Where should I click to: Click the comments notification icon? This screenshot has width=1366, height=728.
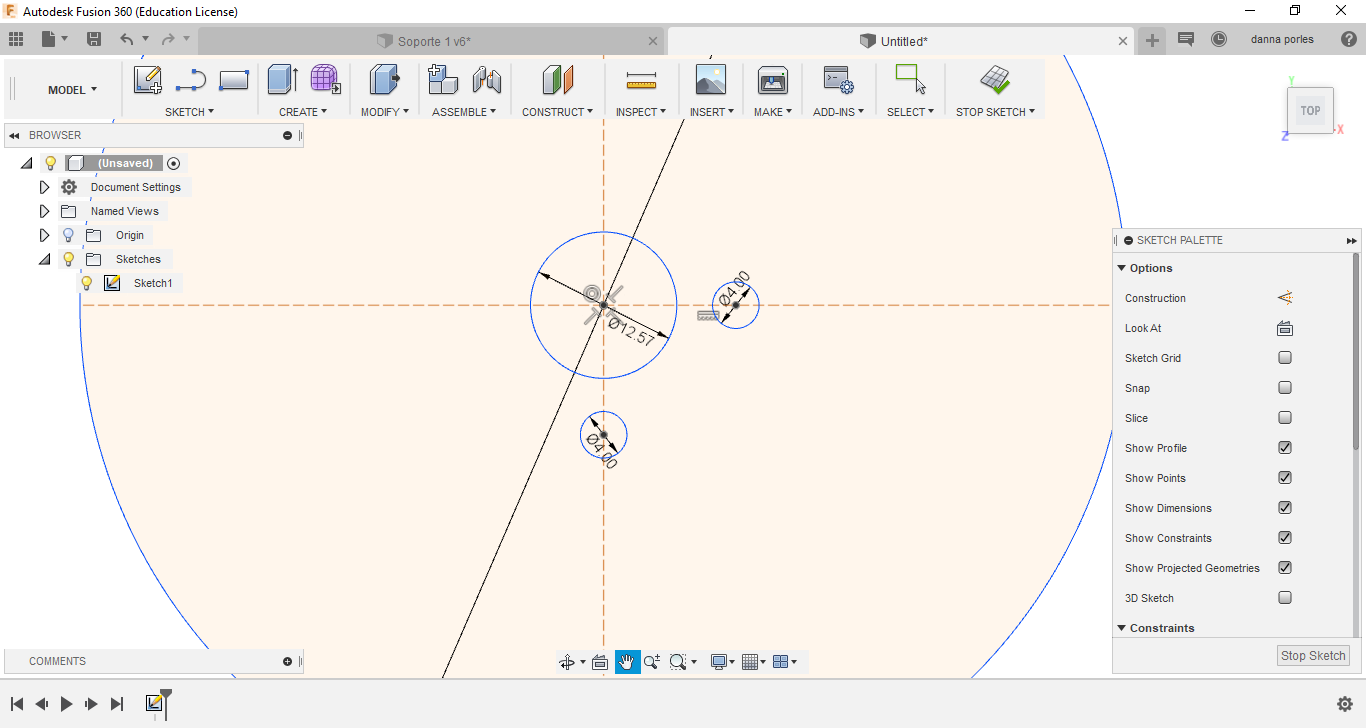coord(1186,39)
